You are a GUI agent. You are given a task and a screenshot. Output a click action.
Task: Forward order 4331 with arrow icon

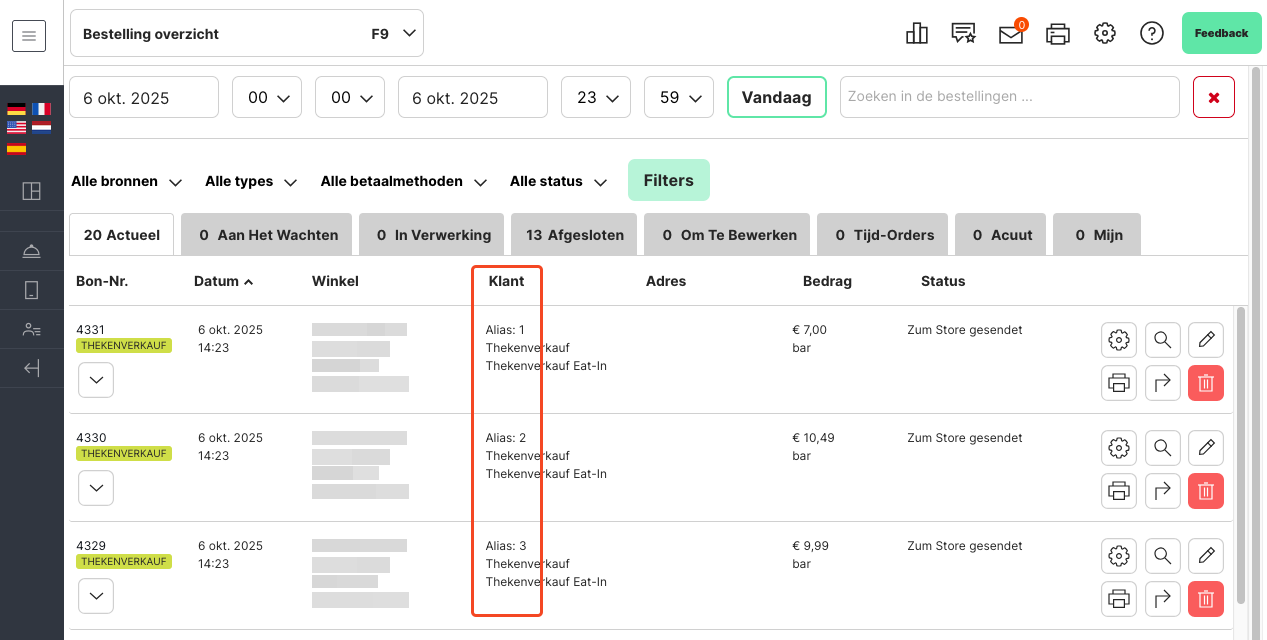tap(1162, 382)
